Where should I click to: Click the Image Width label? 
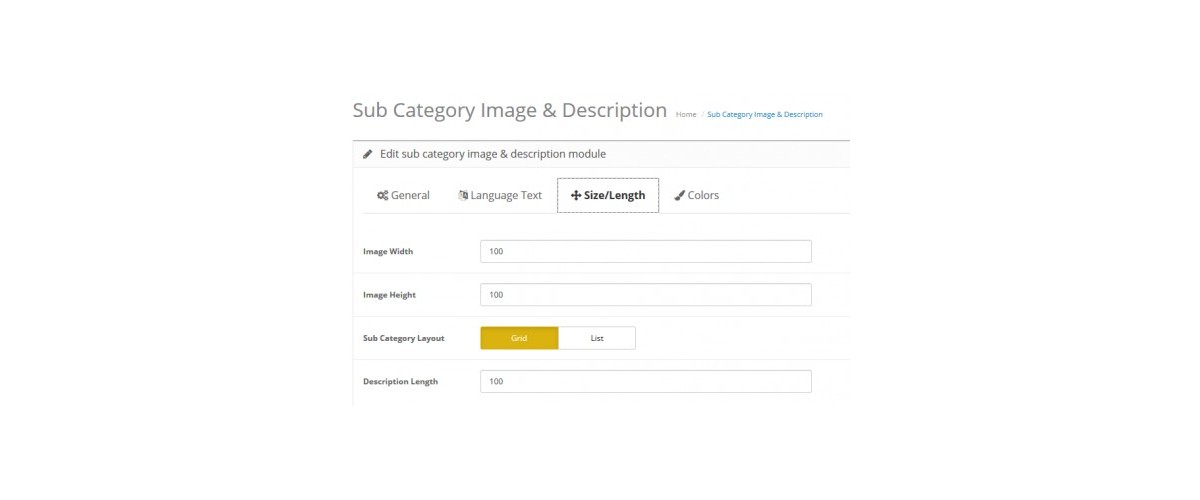pos(388,251)
